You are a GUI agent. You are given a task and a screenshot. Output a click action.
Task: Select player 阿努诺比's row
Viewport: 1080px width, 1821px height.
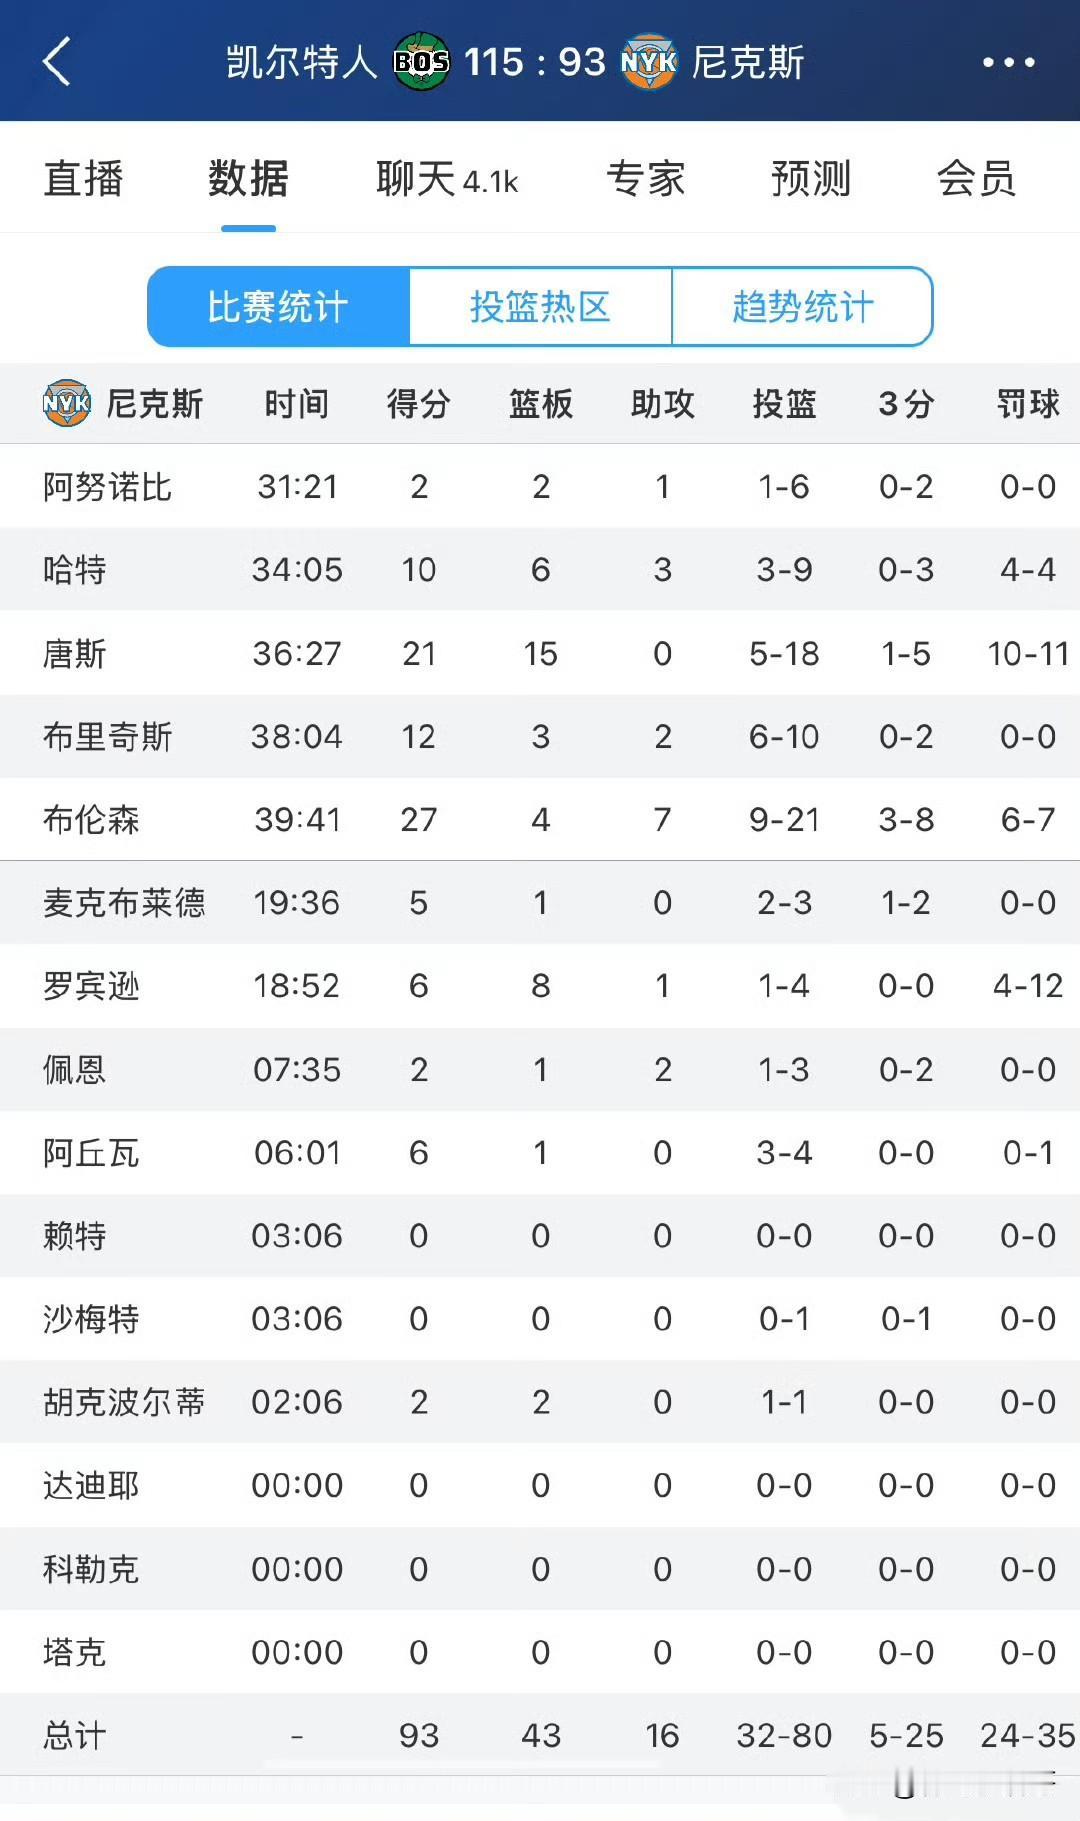pyautogui.click(x=540, y=486)
